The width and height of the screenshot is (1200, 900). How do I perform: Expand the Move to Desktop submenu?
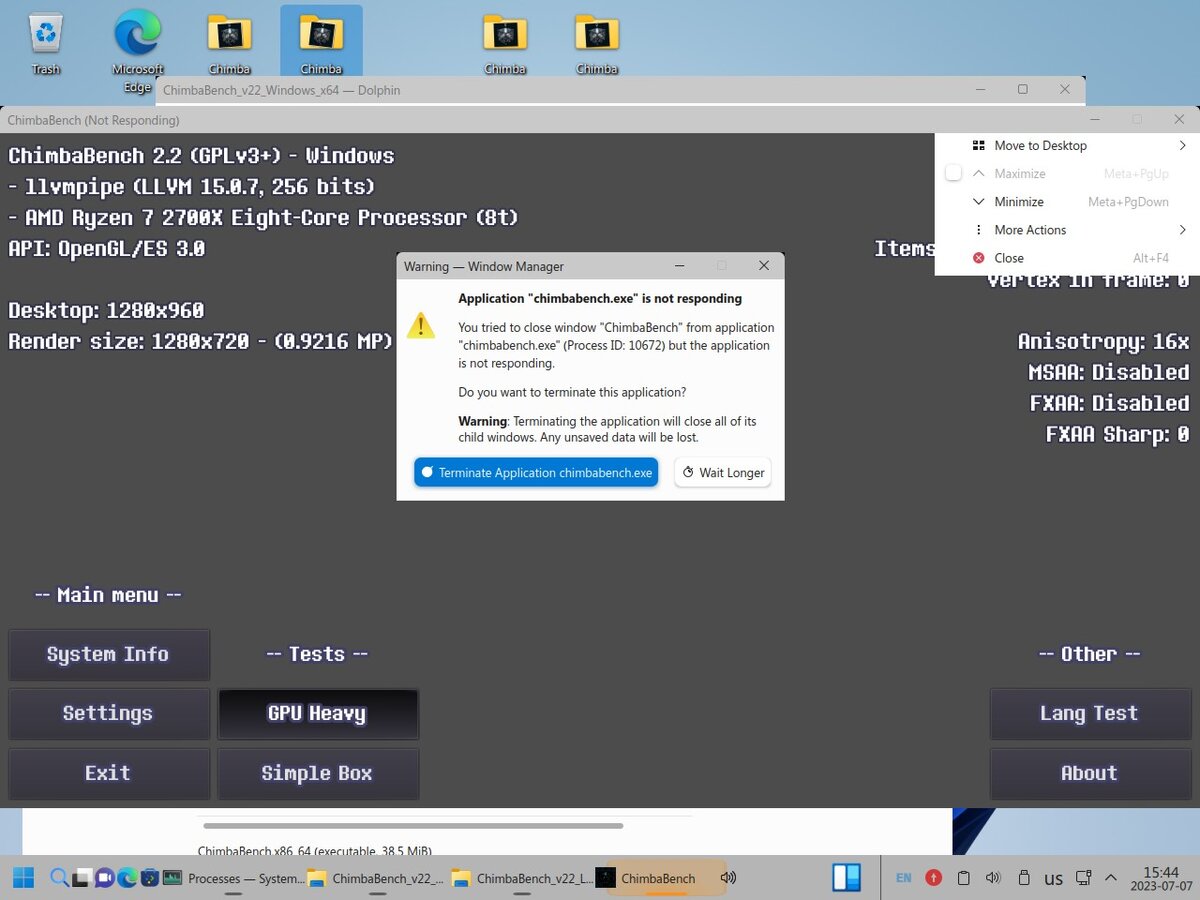(1041, 145)
